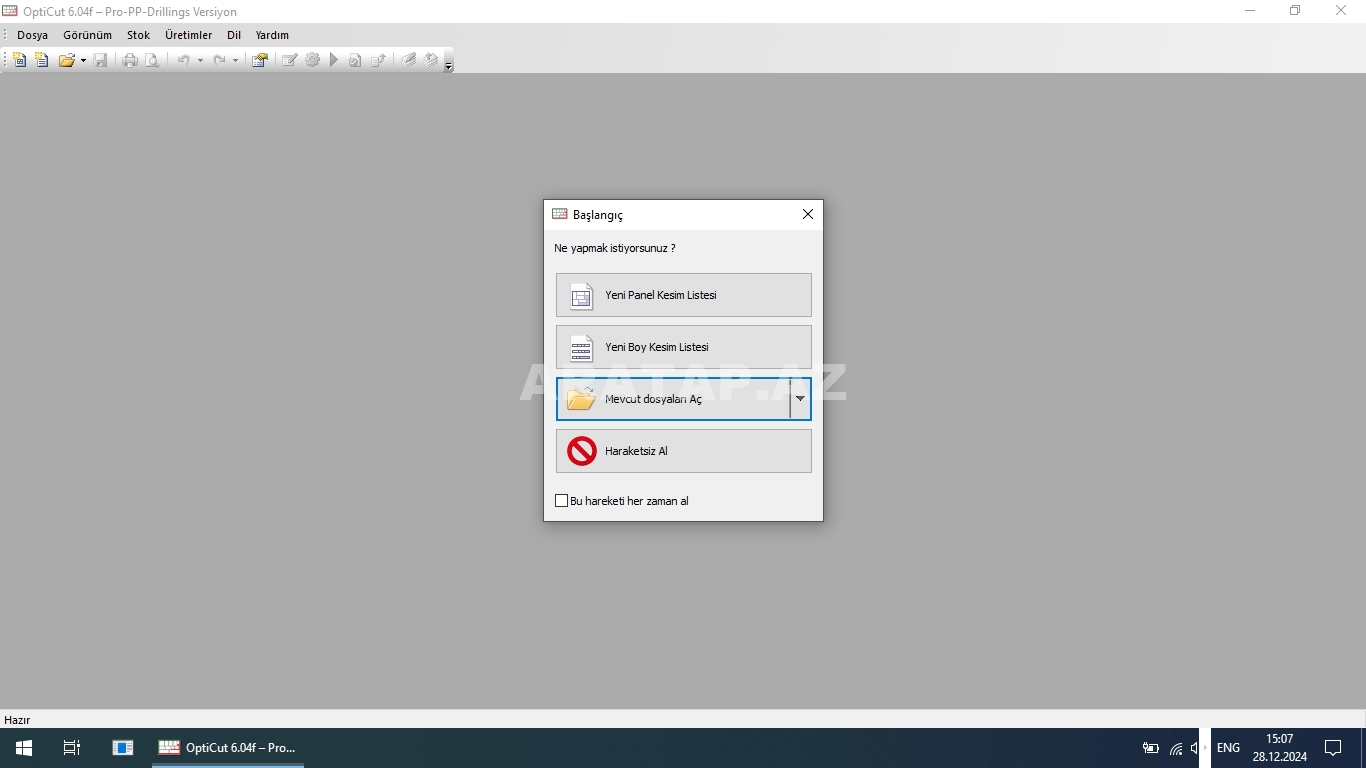Screen dimensions: 1366x768
Task: Click the print preview toolbar icon
Action: coord(152,60)
